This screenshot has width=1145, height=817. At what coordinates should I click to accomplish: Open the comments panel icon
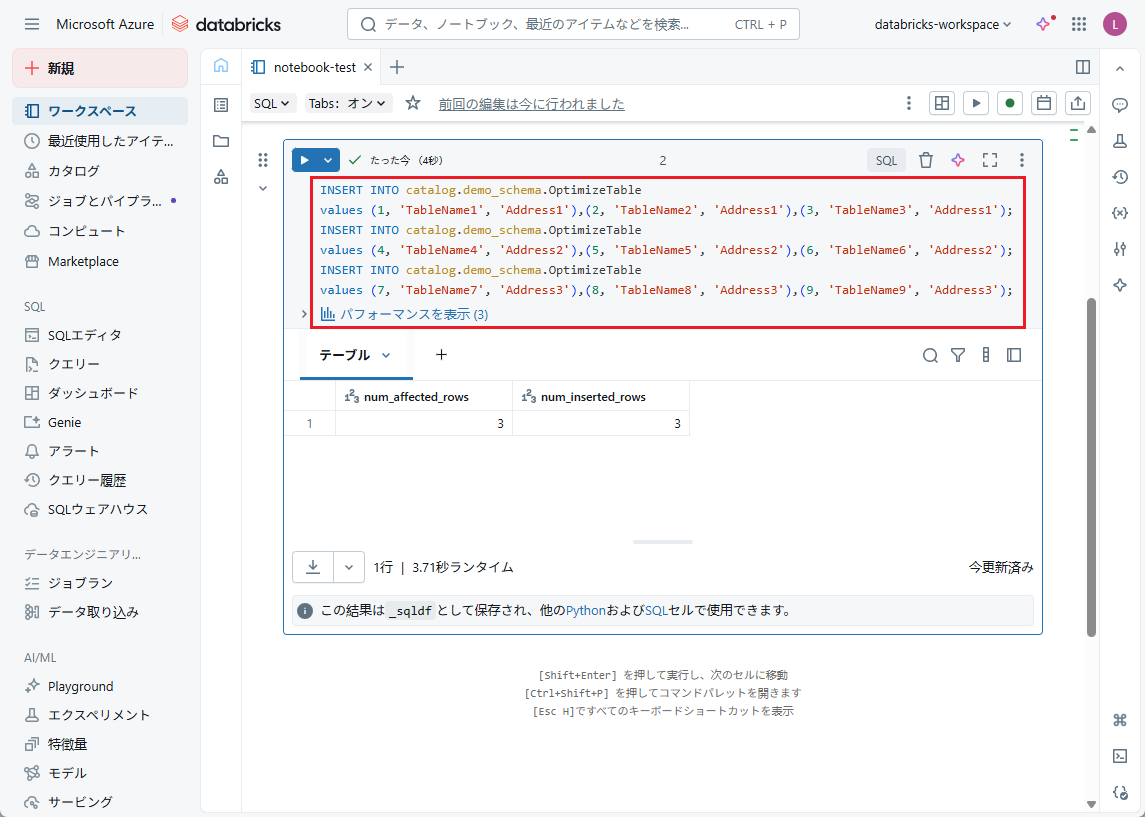[1120, 105]
